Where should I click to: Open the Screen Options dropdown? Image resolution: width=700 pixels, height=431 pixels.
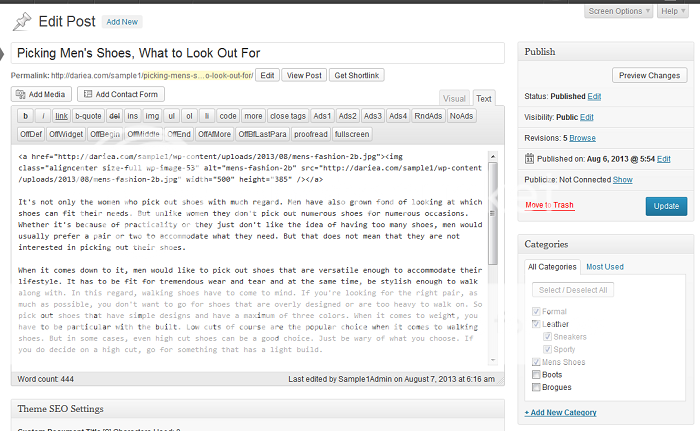(615, 11)
